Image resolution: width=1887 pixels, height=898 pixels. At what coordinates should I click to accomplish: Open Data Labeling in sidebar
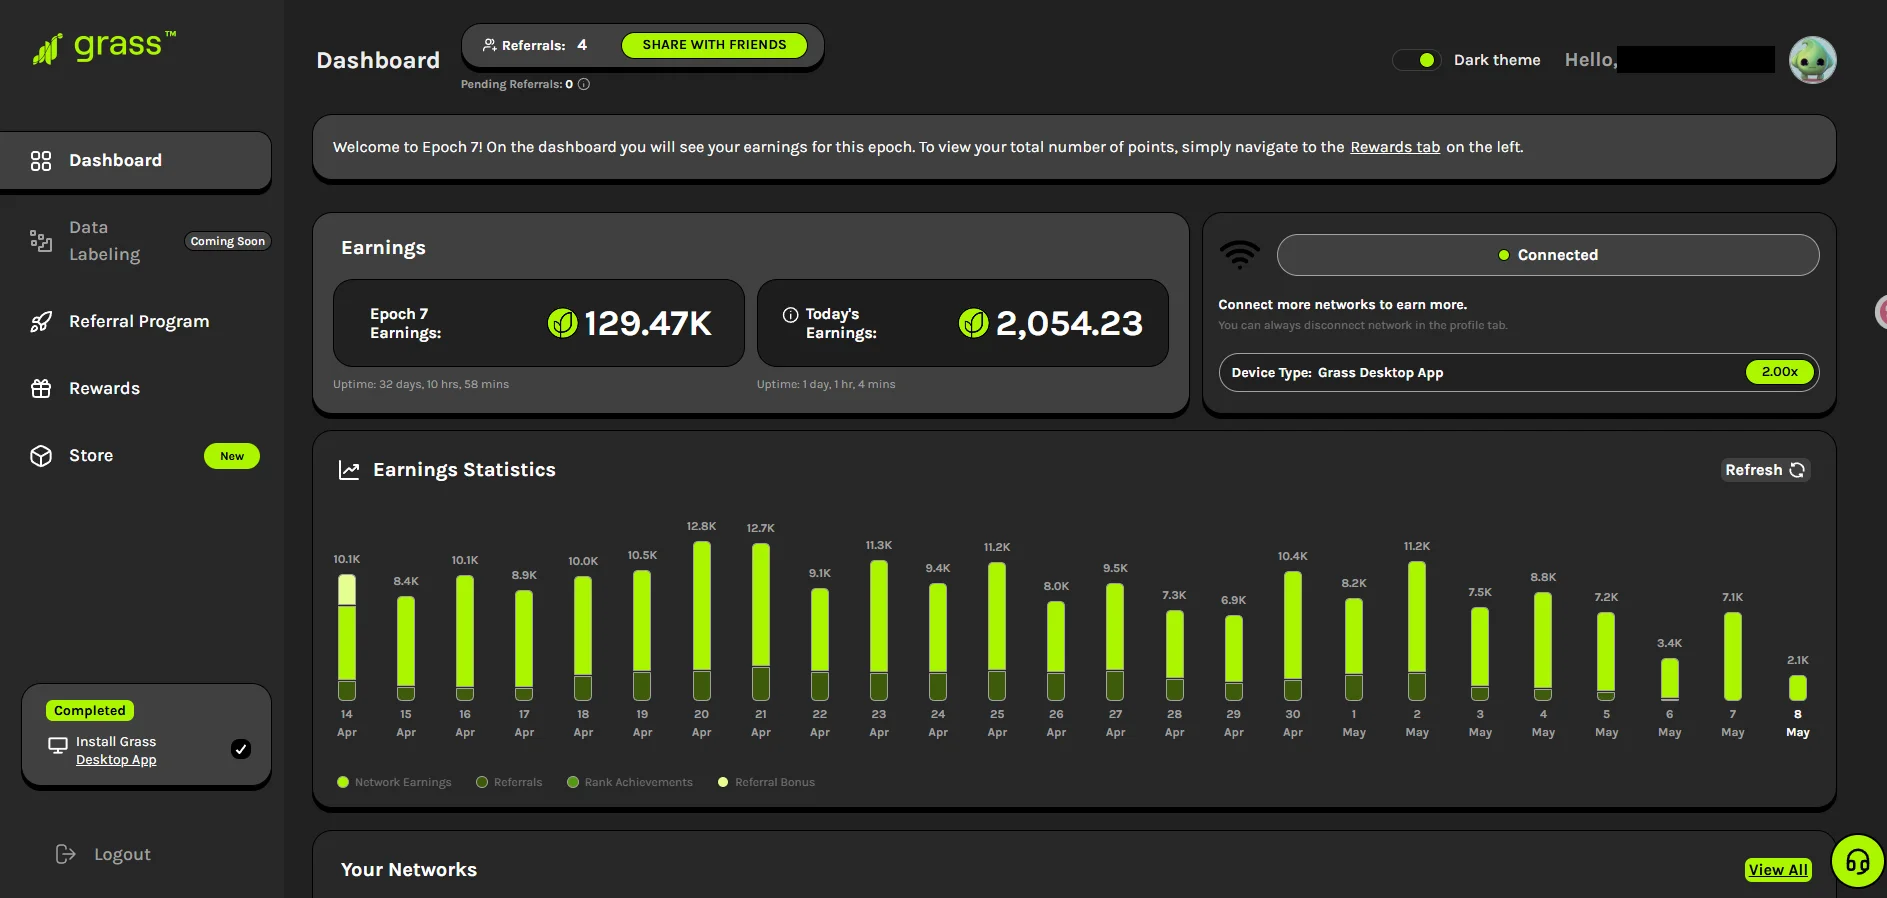coord(104,241)
